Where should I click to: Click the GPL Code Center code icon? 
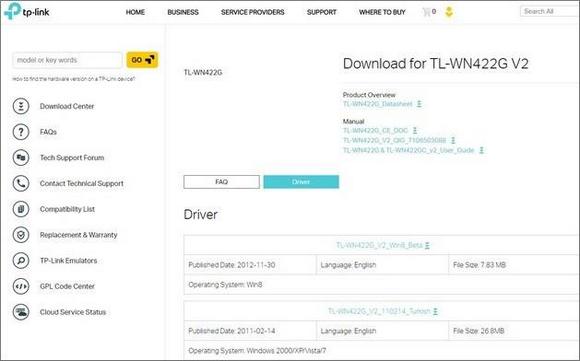[21, 286]
